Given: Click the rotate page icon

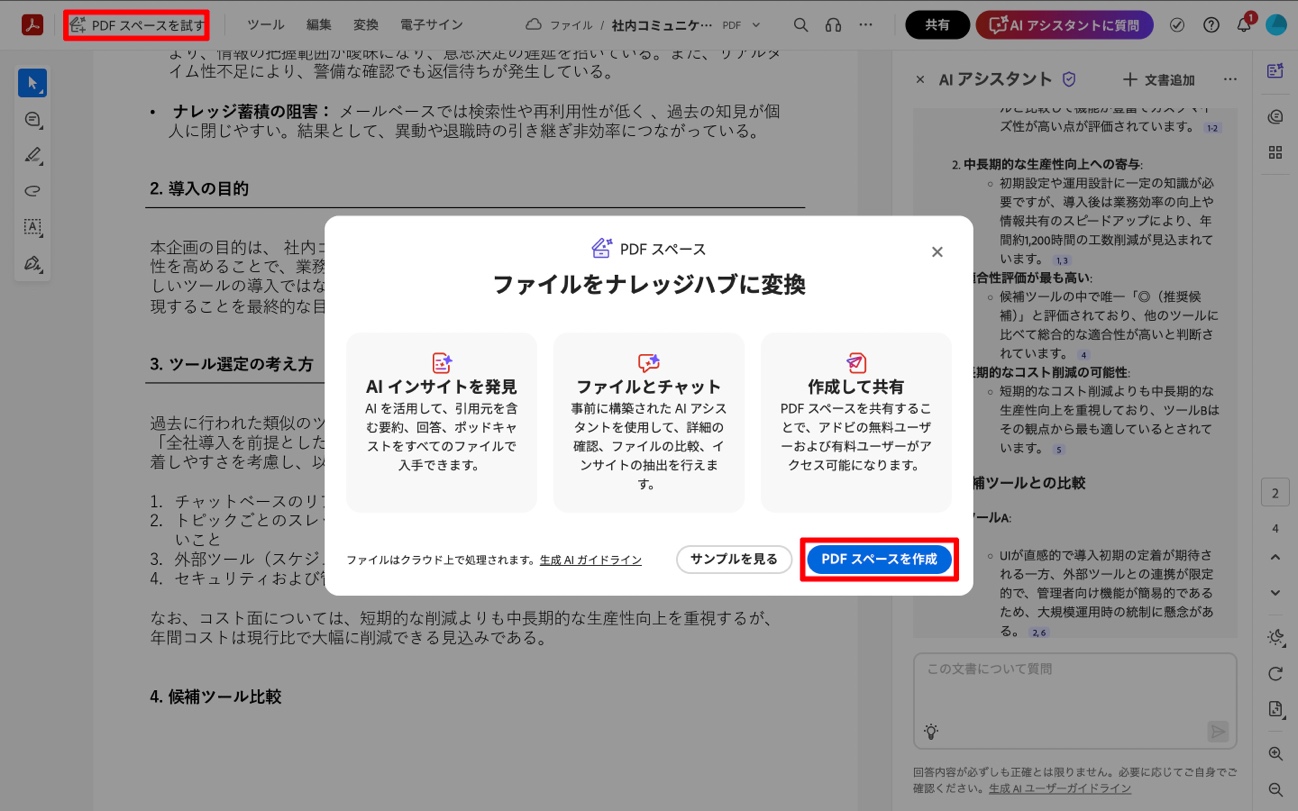Looking at the screenshot, I should [1275, 674].
